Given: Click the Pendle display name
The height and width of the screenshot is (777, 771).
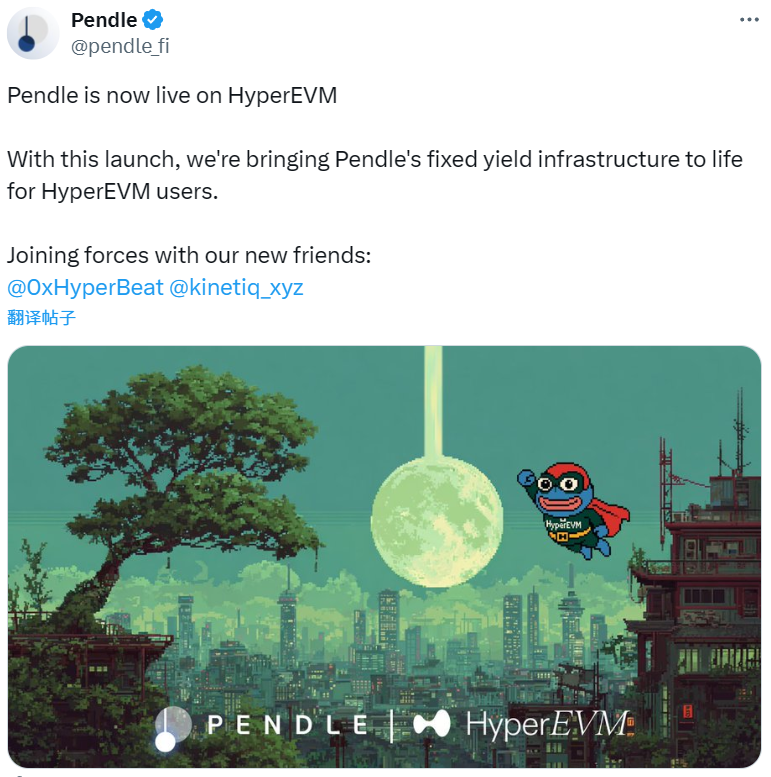Looking at the screenshot, I should click(x=104, y=20).
